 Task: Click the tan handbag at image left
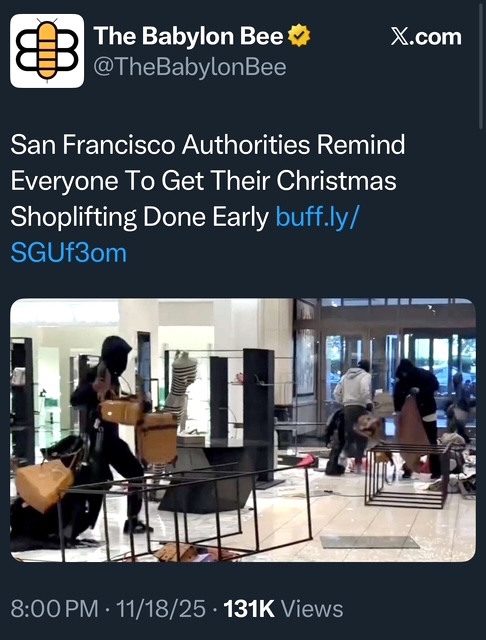pyautogui.click(x=44, y=484)
